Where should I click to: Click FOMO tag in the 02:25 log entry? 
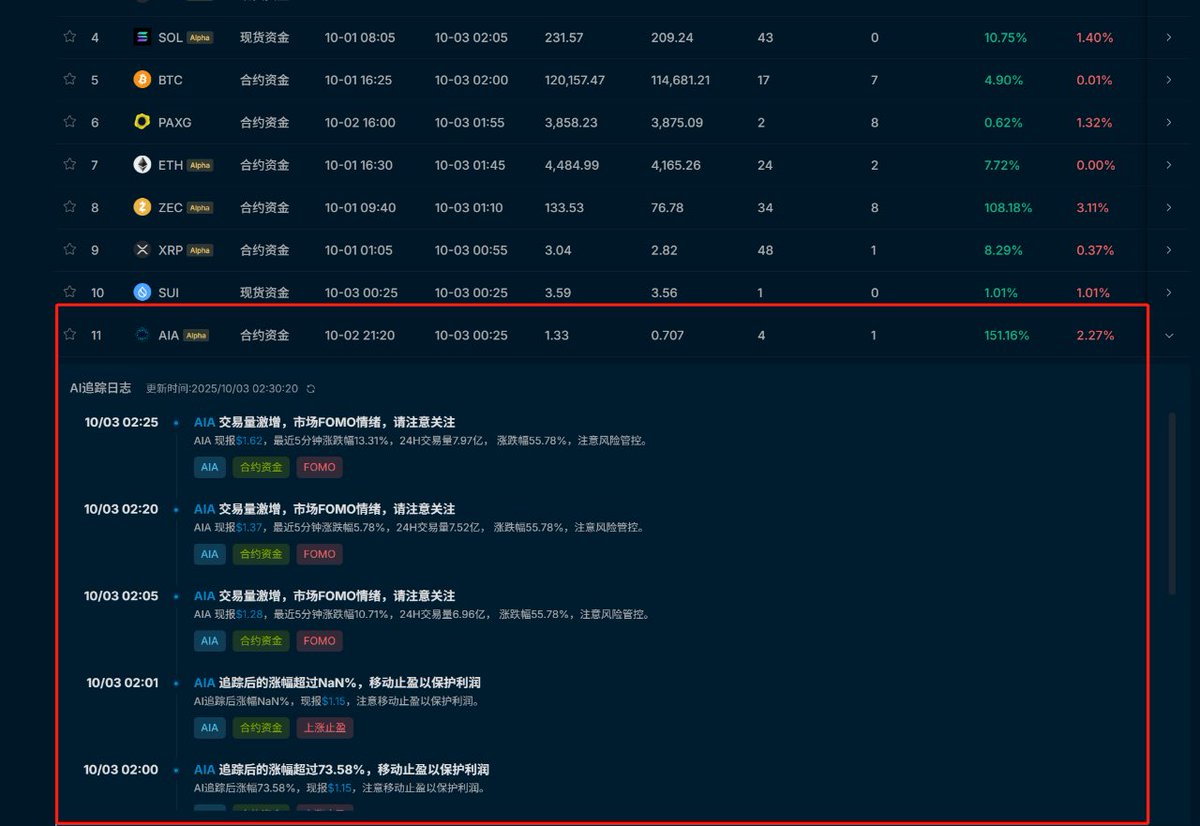click(319, 467)
